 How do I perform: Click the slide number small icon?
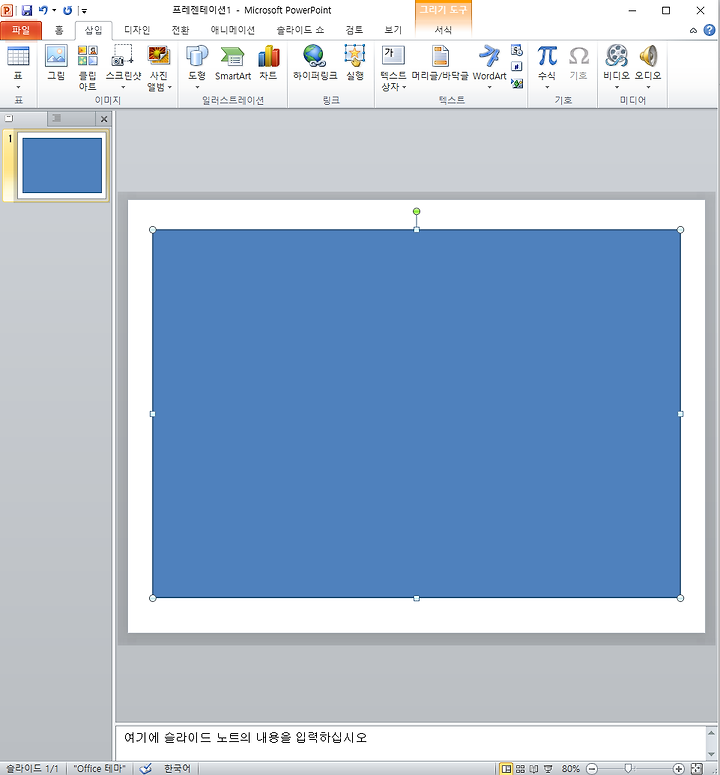[517, 66]
